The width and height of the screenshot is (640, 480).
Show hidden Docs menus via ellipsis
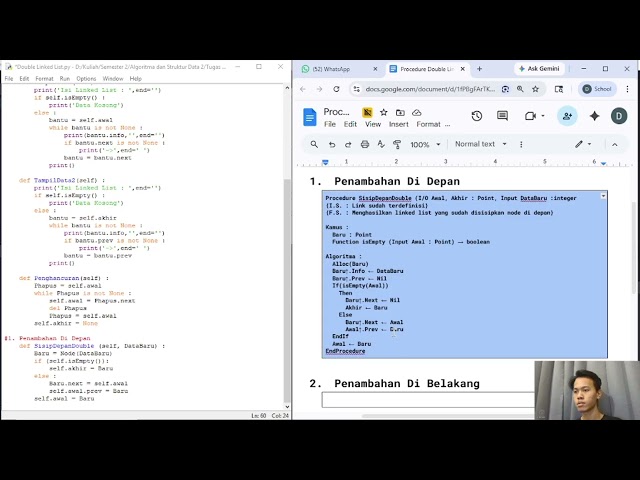pyautogui.click(x=448, y=125)
